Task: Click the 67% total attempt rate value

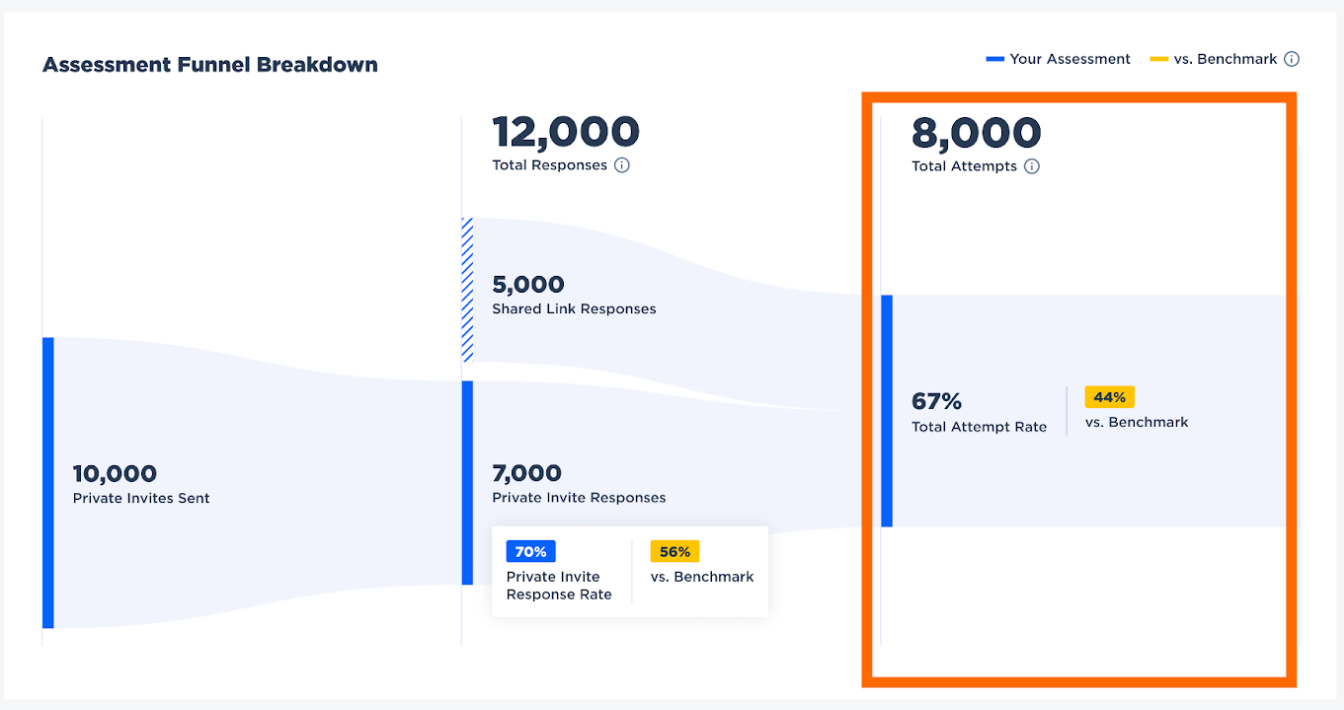Action: pos(937,401)
